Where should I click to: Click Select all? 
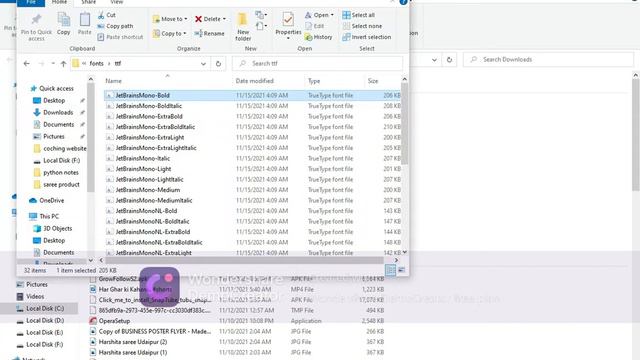(x=358, y=15)
